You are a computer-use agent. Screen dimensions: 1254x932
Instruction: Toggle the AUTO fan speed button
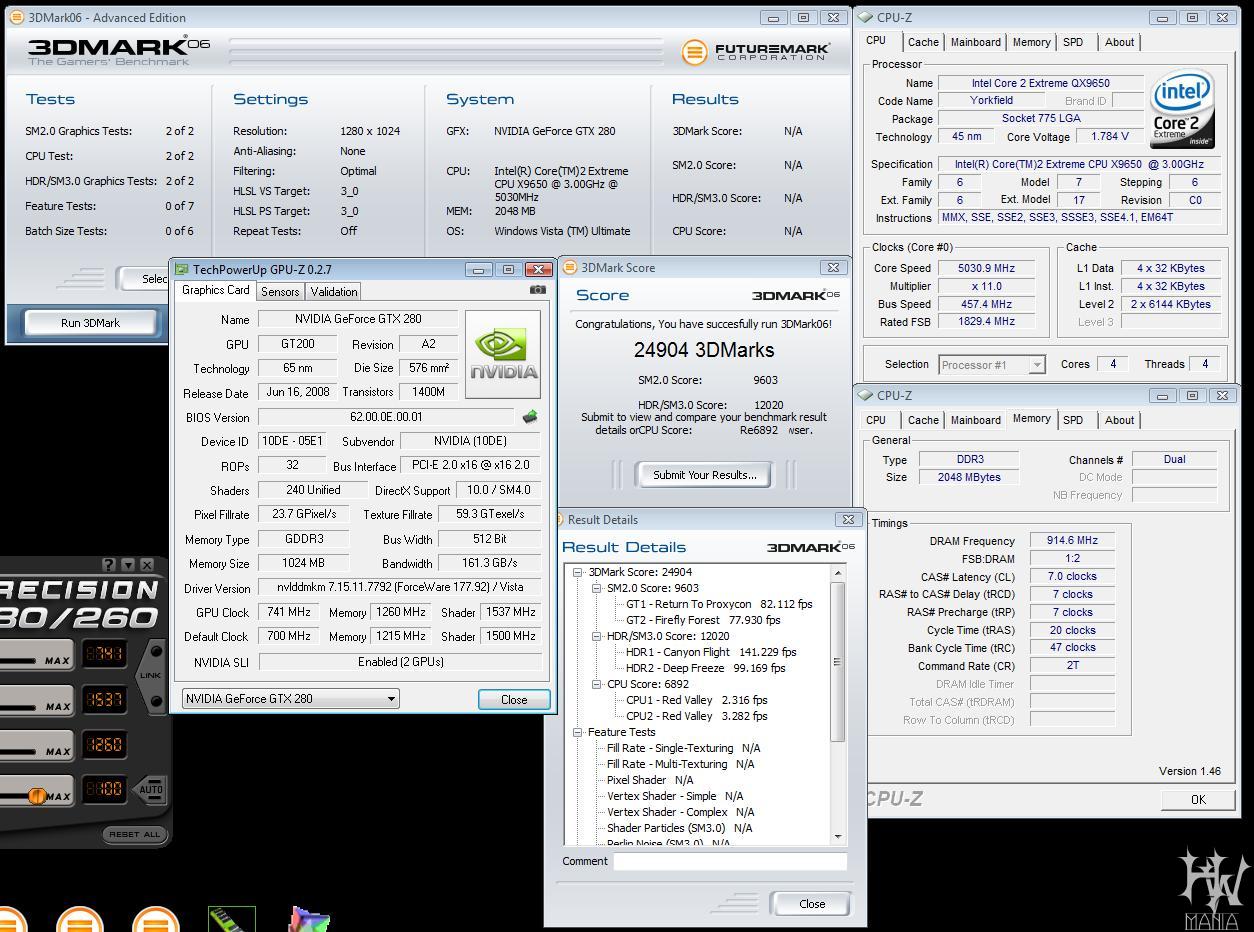[150, 789]
